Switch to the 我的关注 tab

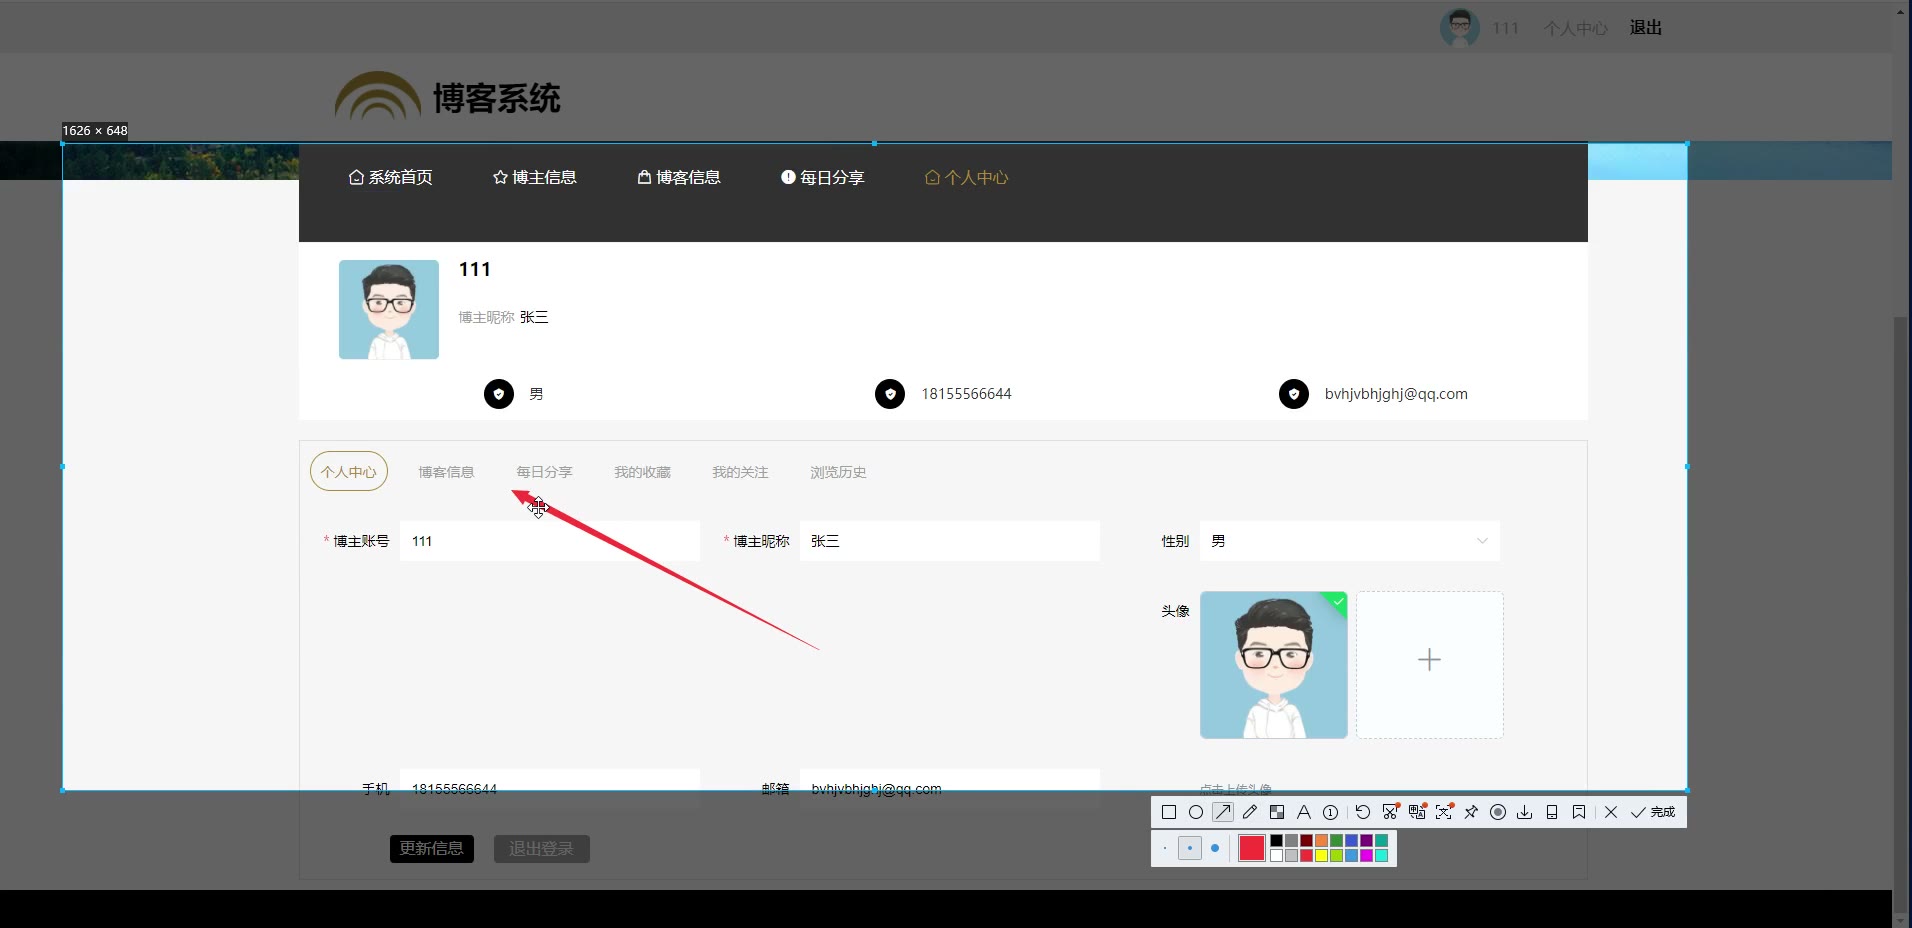tap(740, 472)
